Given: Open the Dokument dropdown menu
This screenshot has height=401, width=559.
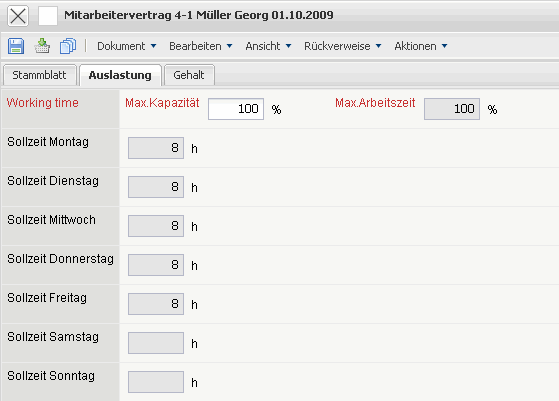Looking at the screenshot, I should (x=127, y=46).
